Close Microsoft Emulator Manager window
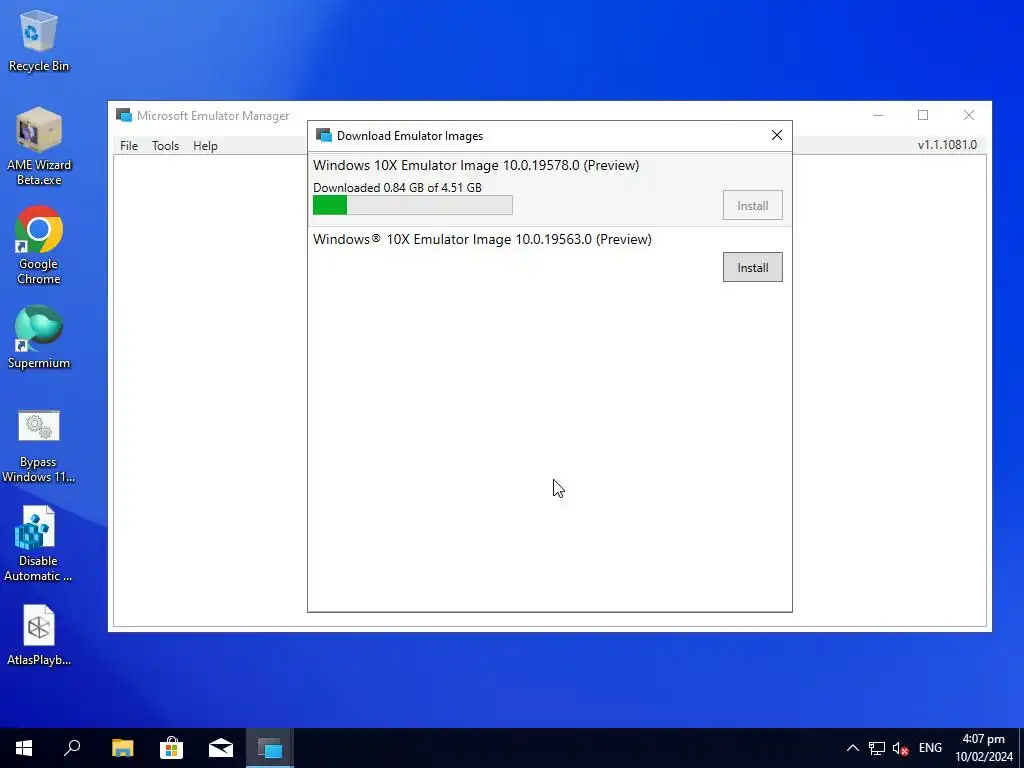 pyautogui.click(x=968, y=116)
